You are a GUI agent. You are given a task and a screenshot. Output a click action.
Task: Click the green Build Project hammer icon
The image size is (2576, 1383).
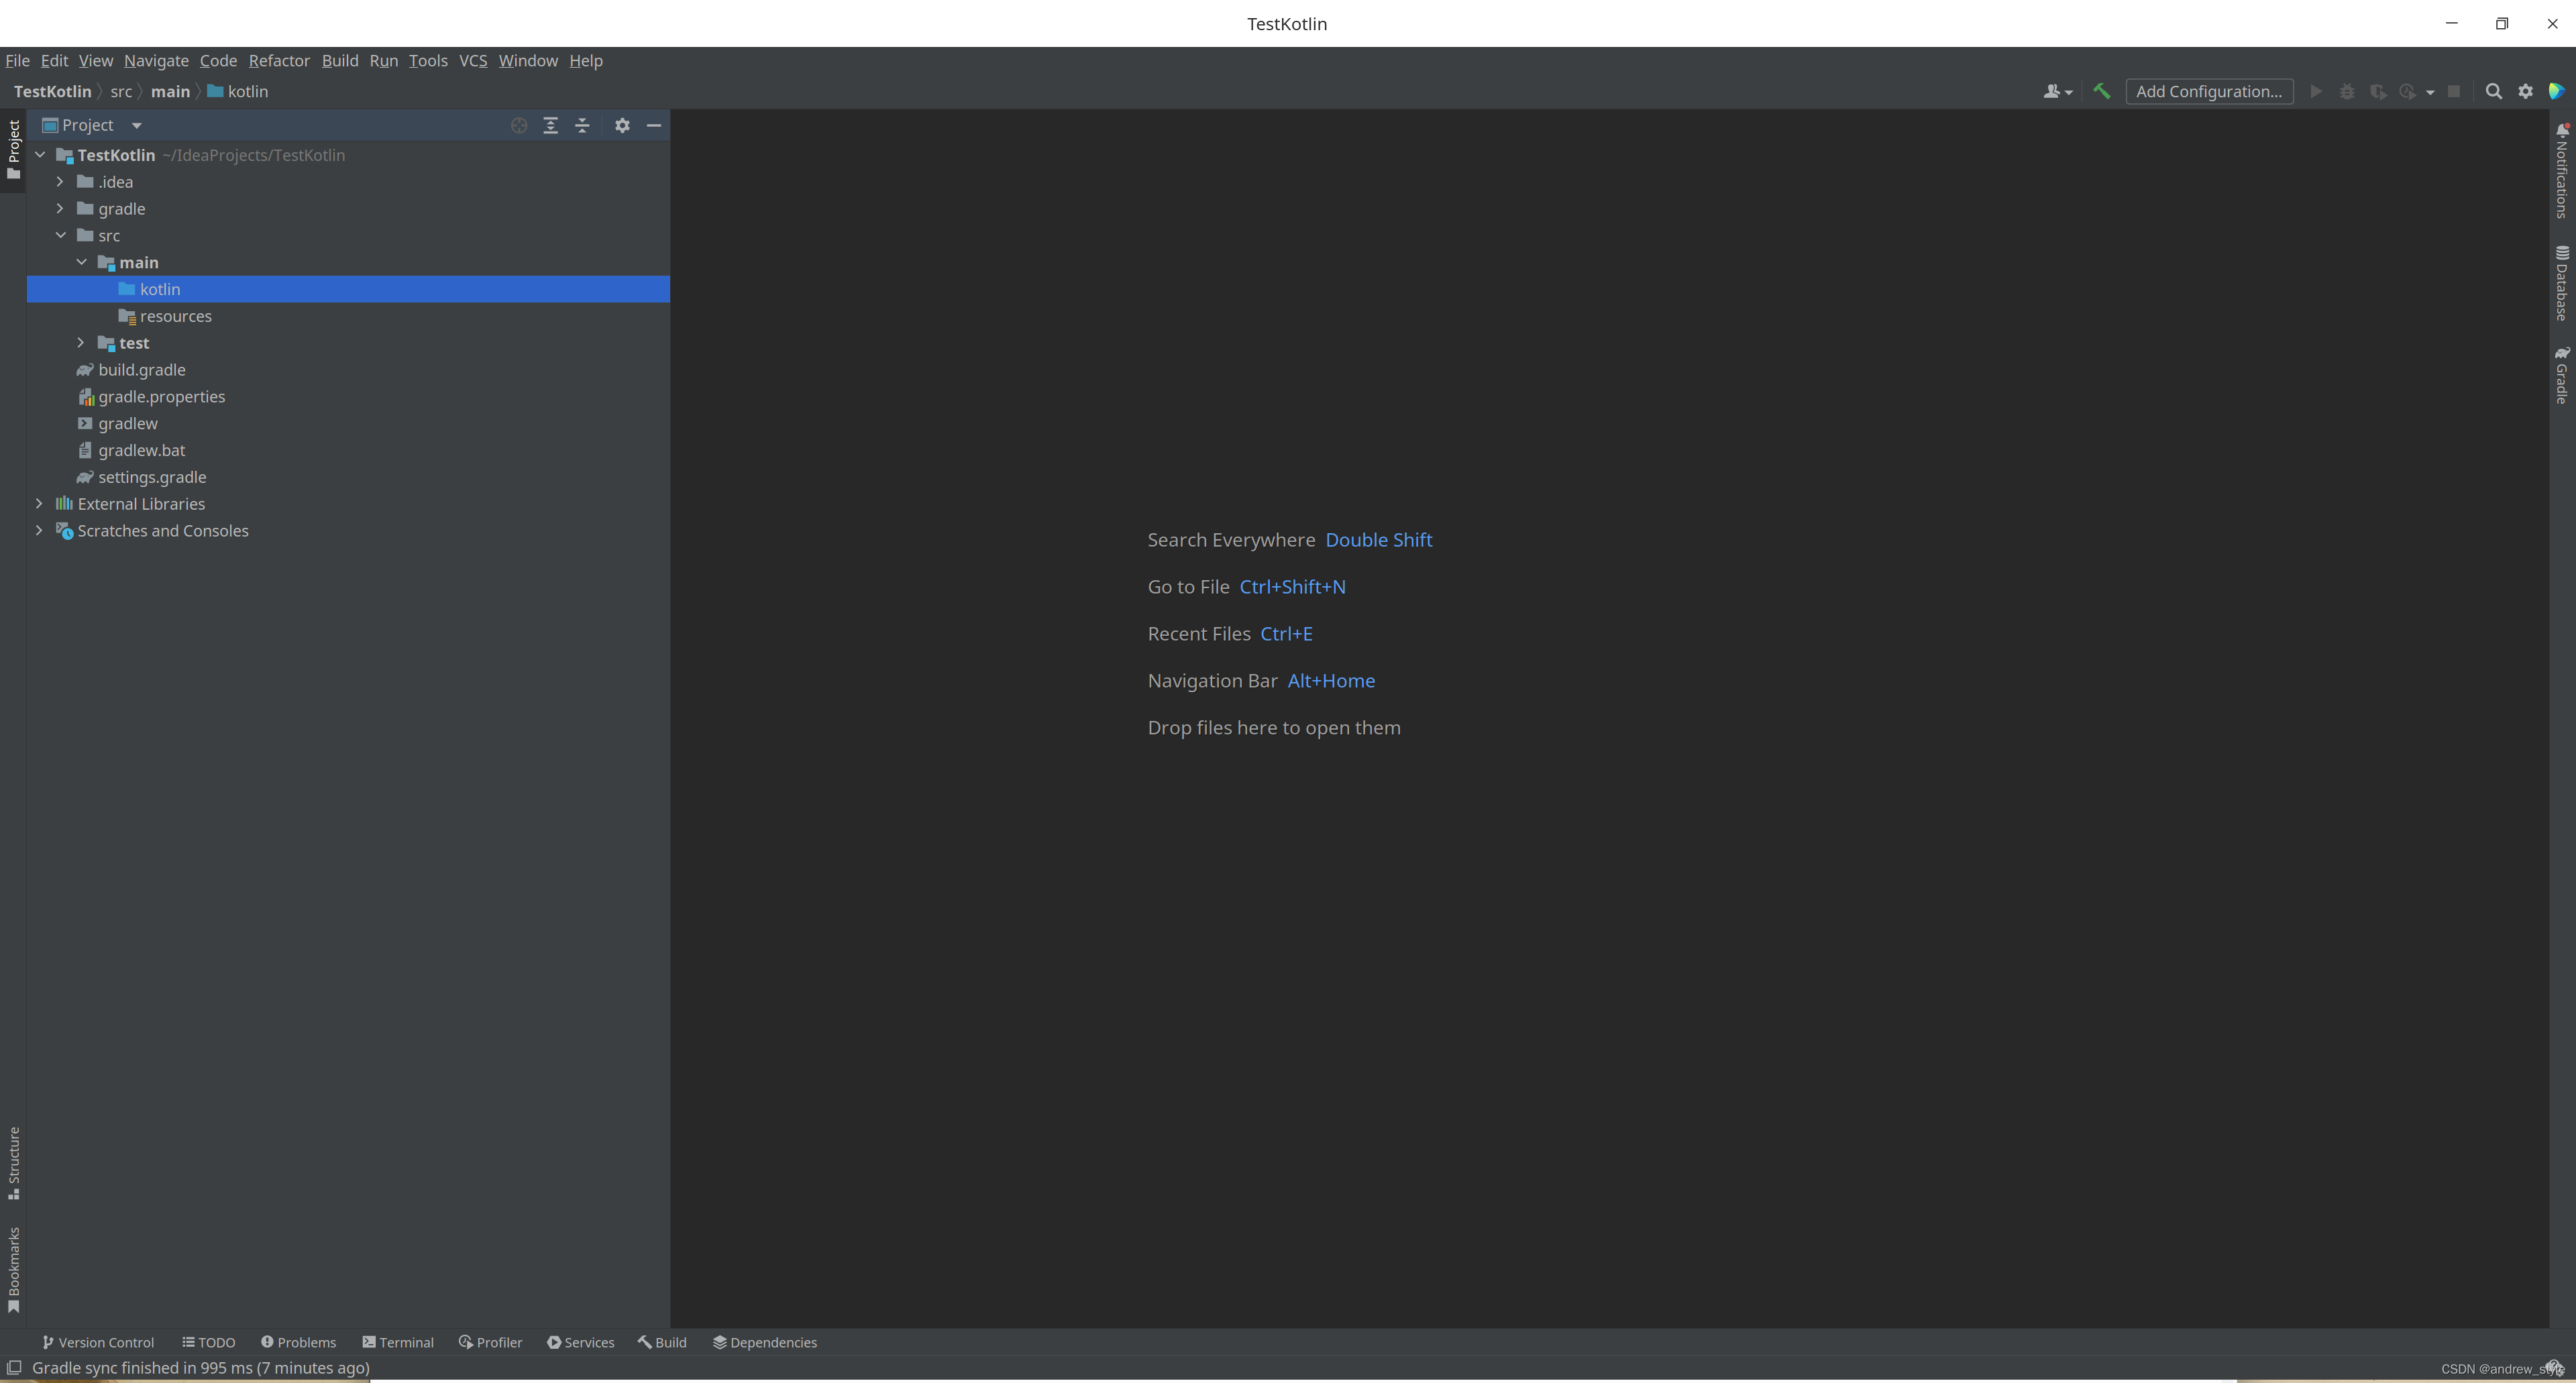[x=2101, y=91]
